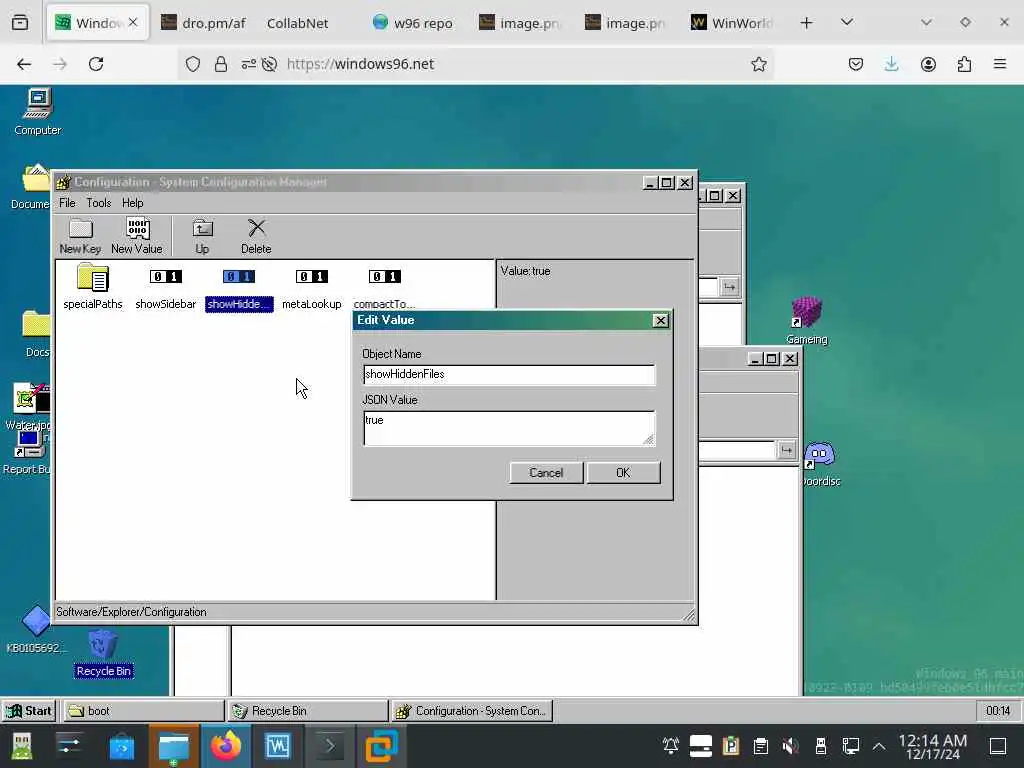Viewport: 1024px width, 768px height.
Task: Open the Gameing desktop shortcut
Action: click(807, 321)
